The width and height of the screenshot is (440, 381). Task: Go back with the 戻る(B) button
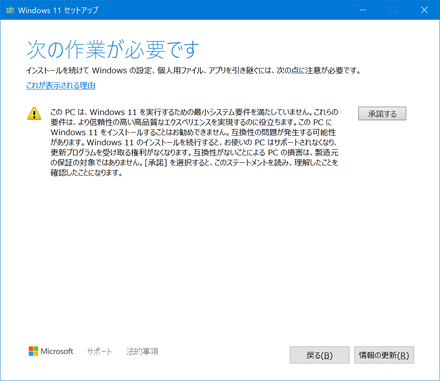point(320,355)
